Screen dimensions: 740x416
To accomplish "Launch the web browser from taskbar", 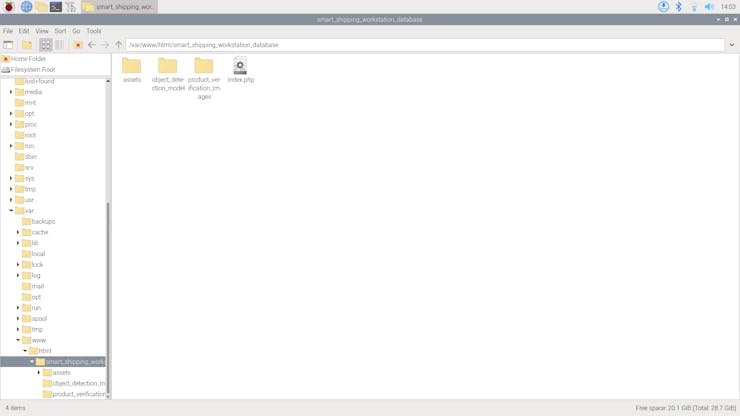I will tap(26, 7).
